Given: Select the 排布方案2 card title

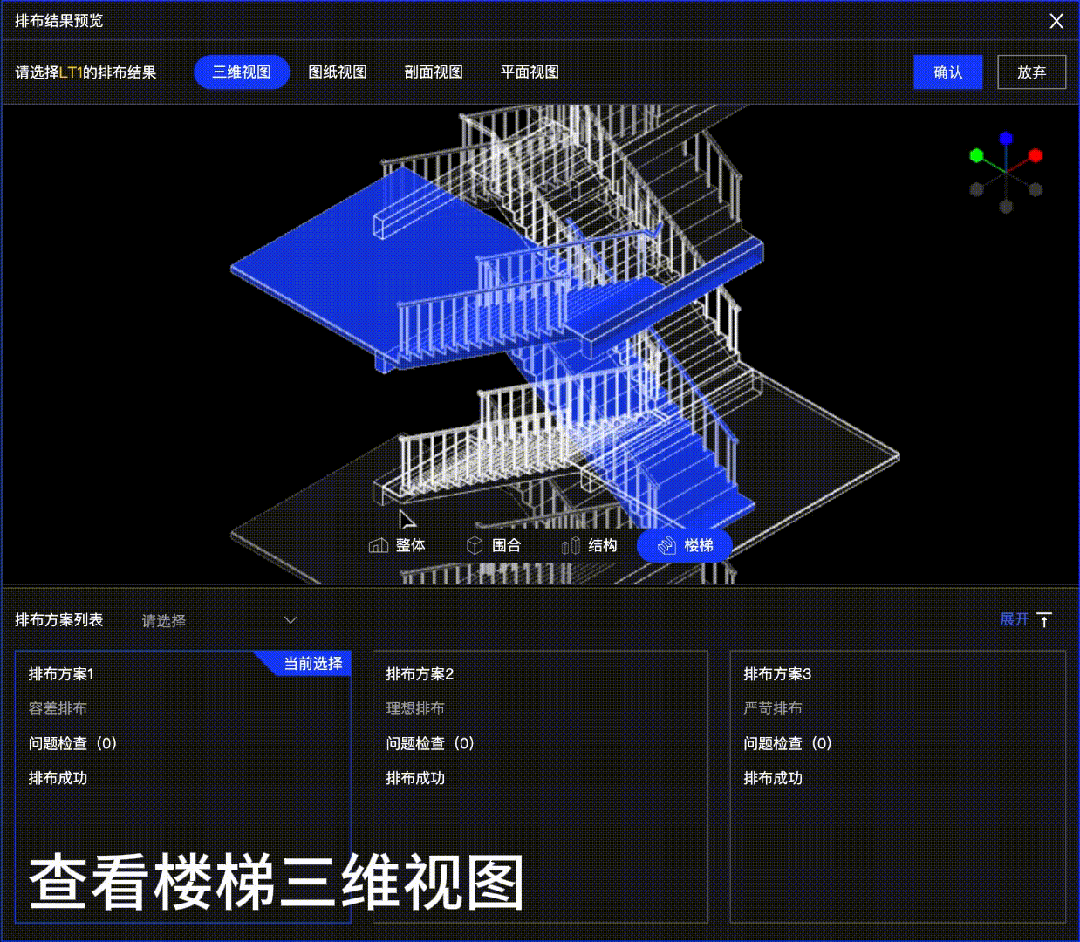Looking at the screenshot, I should [419, 673].
